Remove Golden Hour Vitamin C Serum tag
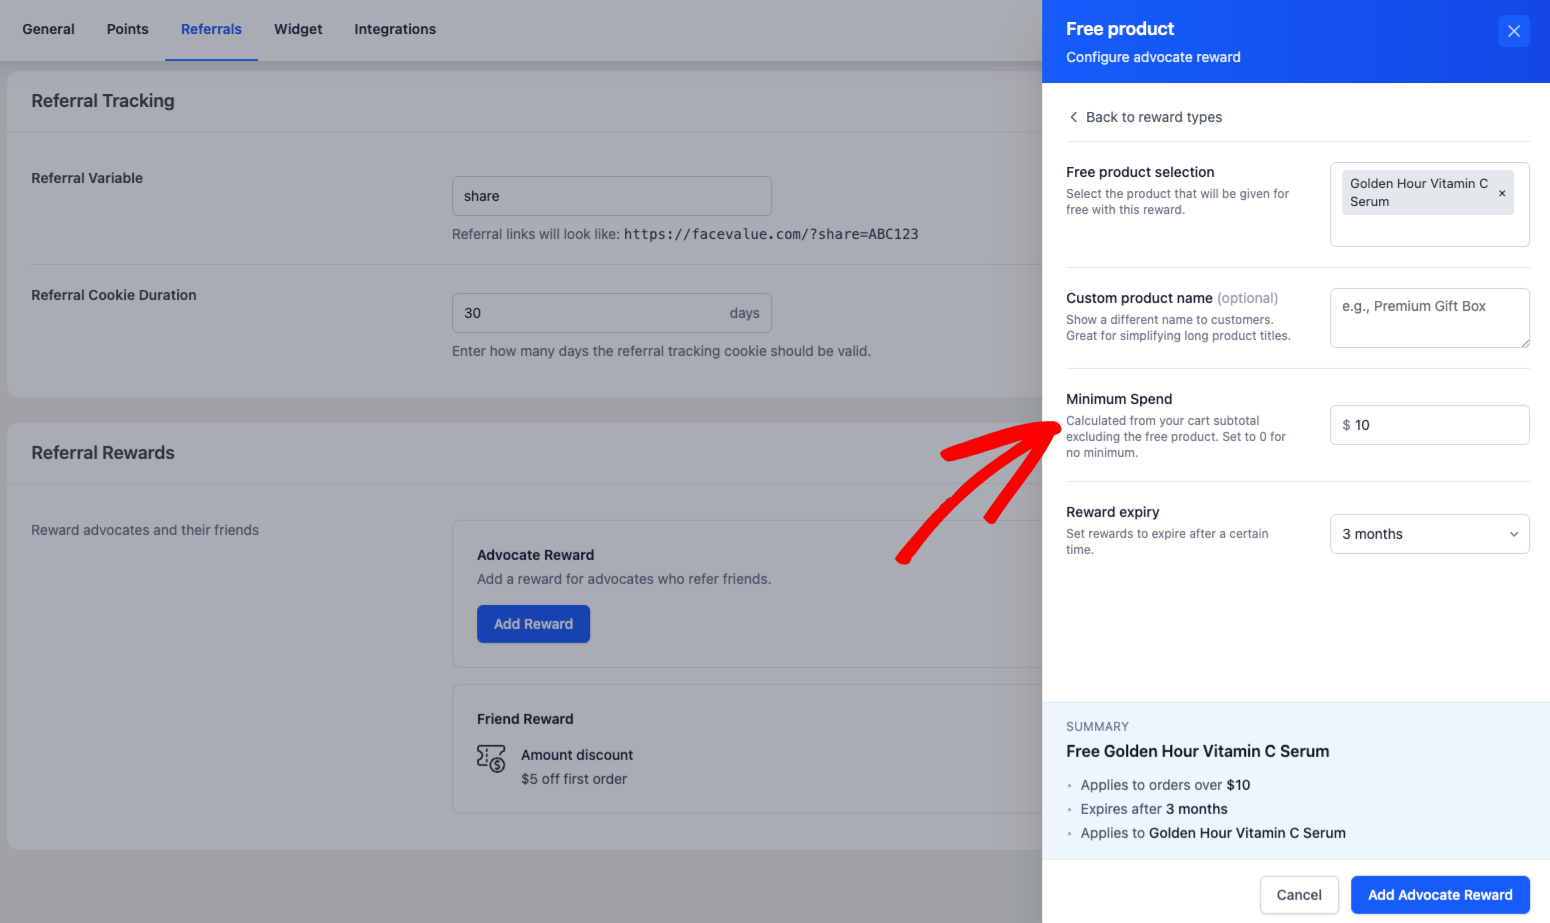The width and height of the screenshot is (1550, 923). [x=1501, y=193]
